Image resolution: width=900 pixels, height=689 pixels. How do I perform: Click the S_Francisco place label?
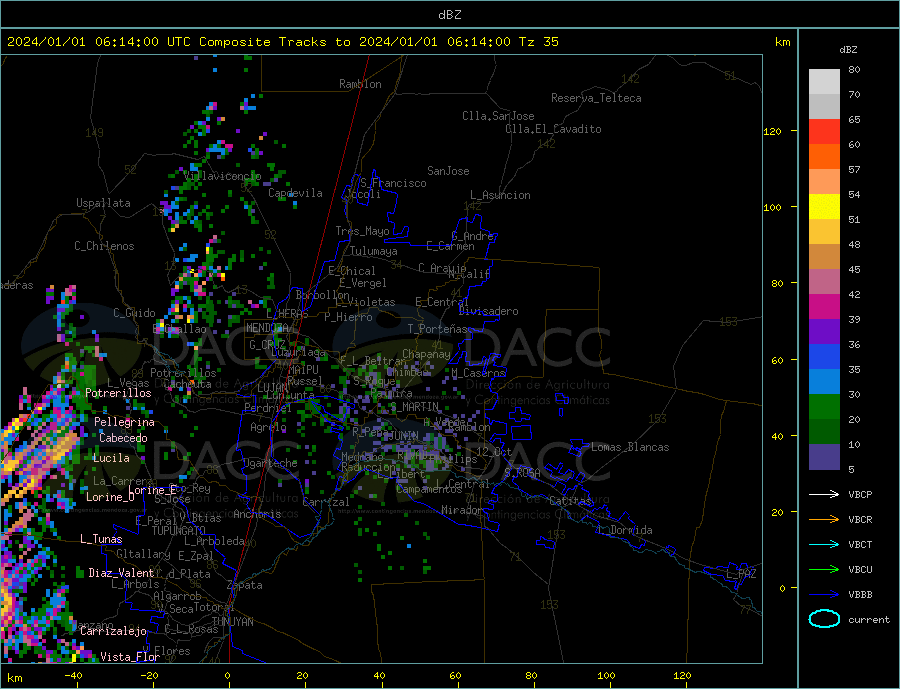click(393, 183)
